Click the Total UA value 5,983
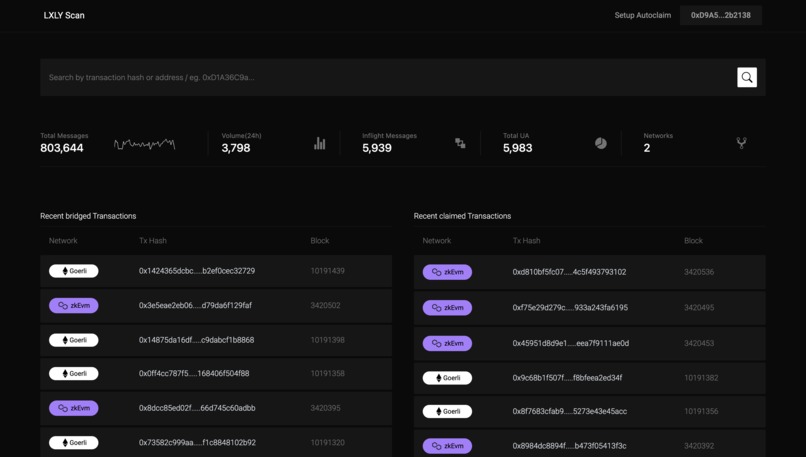 click(x=518, y=148)
